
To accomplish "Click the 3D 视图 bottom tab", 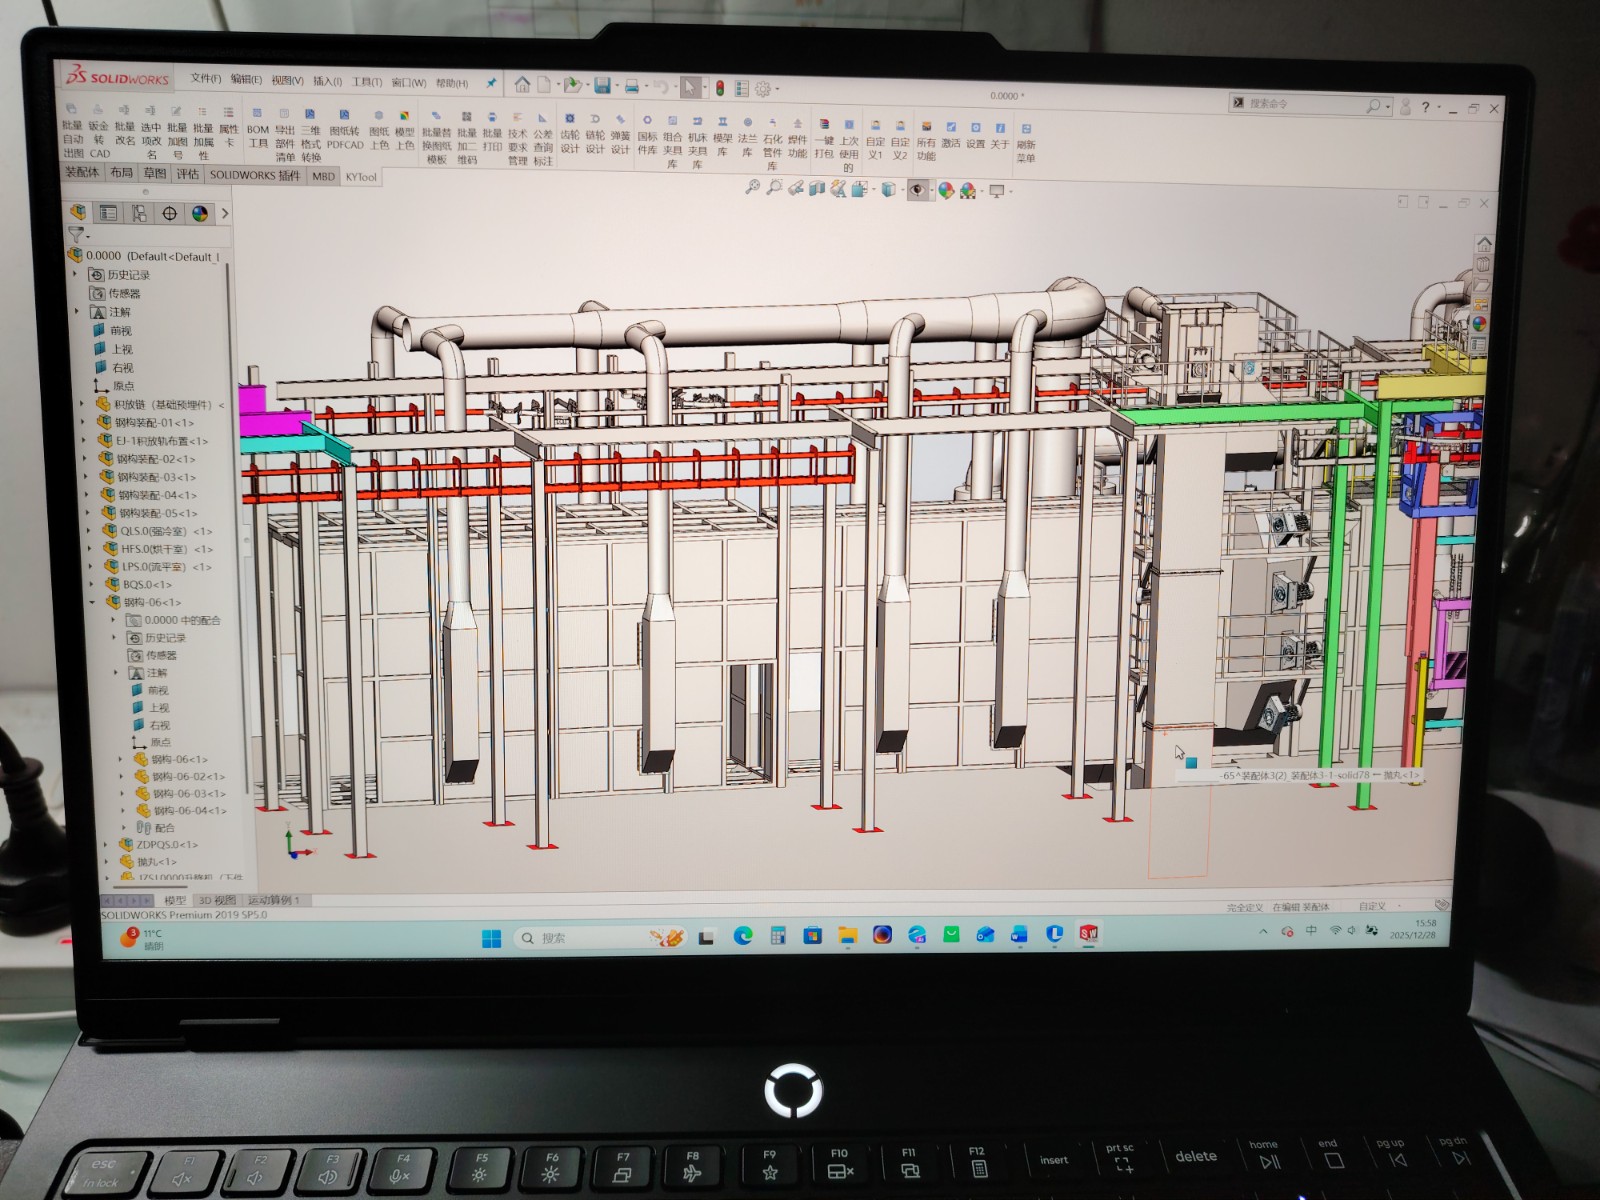I will point(217,900).
